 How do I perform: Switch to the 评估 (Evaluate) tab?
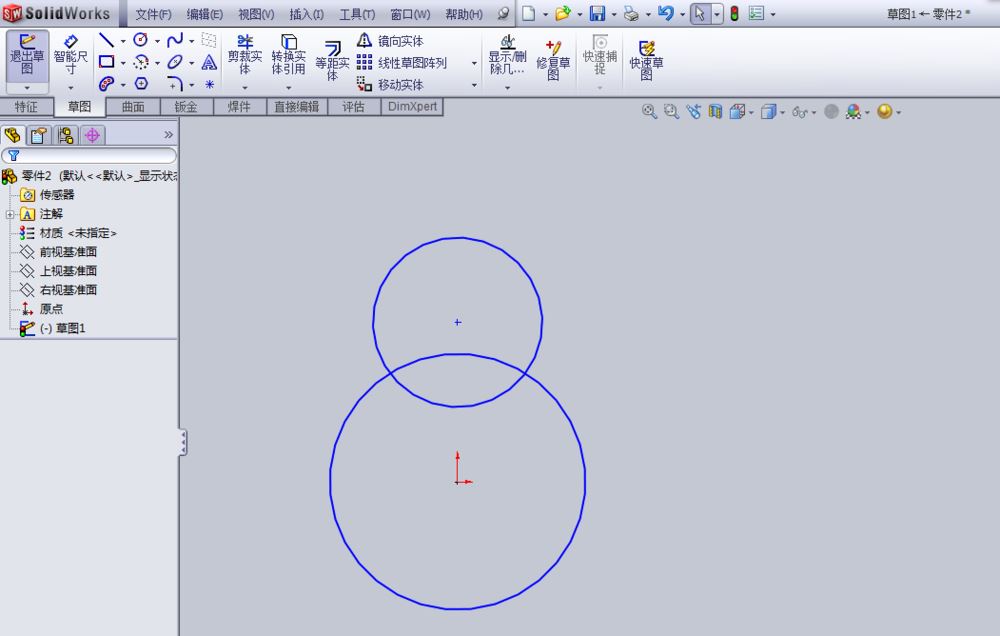pos(353,107)
